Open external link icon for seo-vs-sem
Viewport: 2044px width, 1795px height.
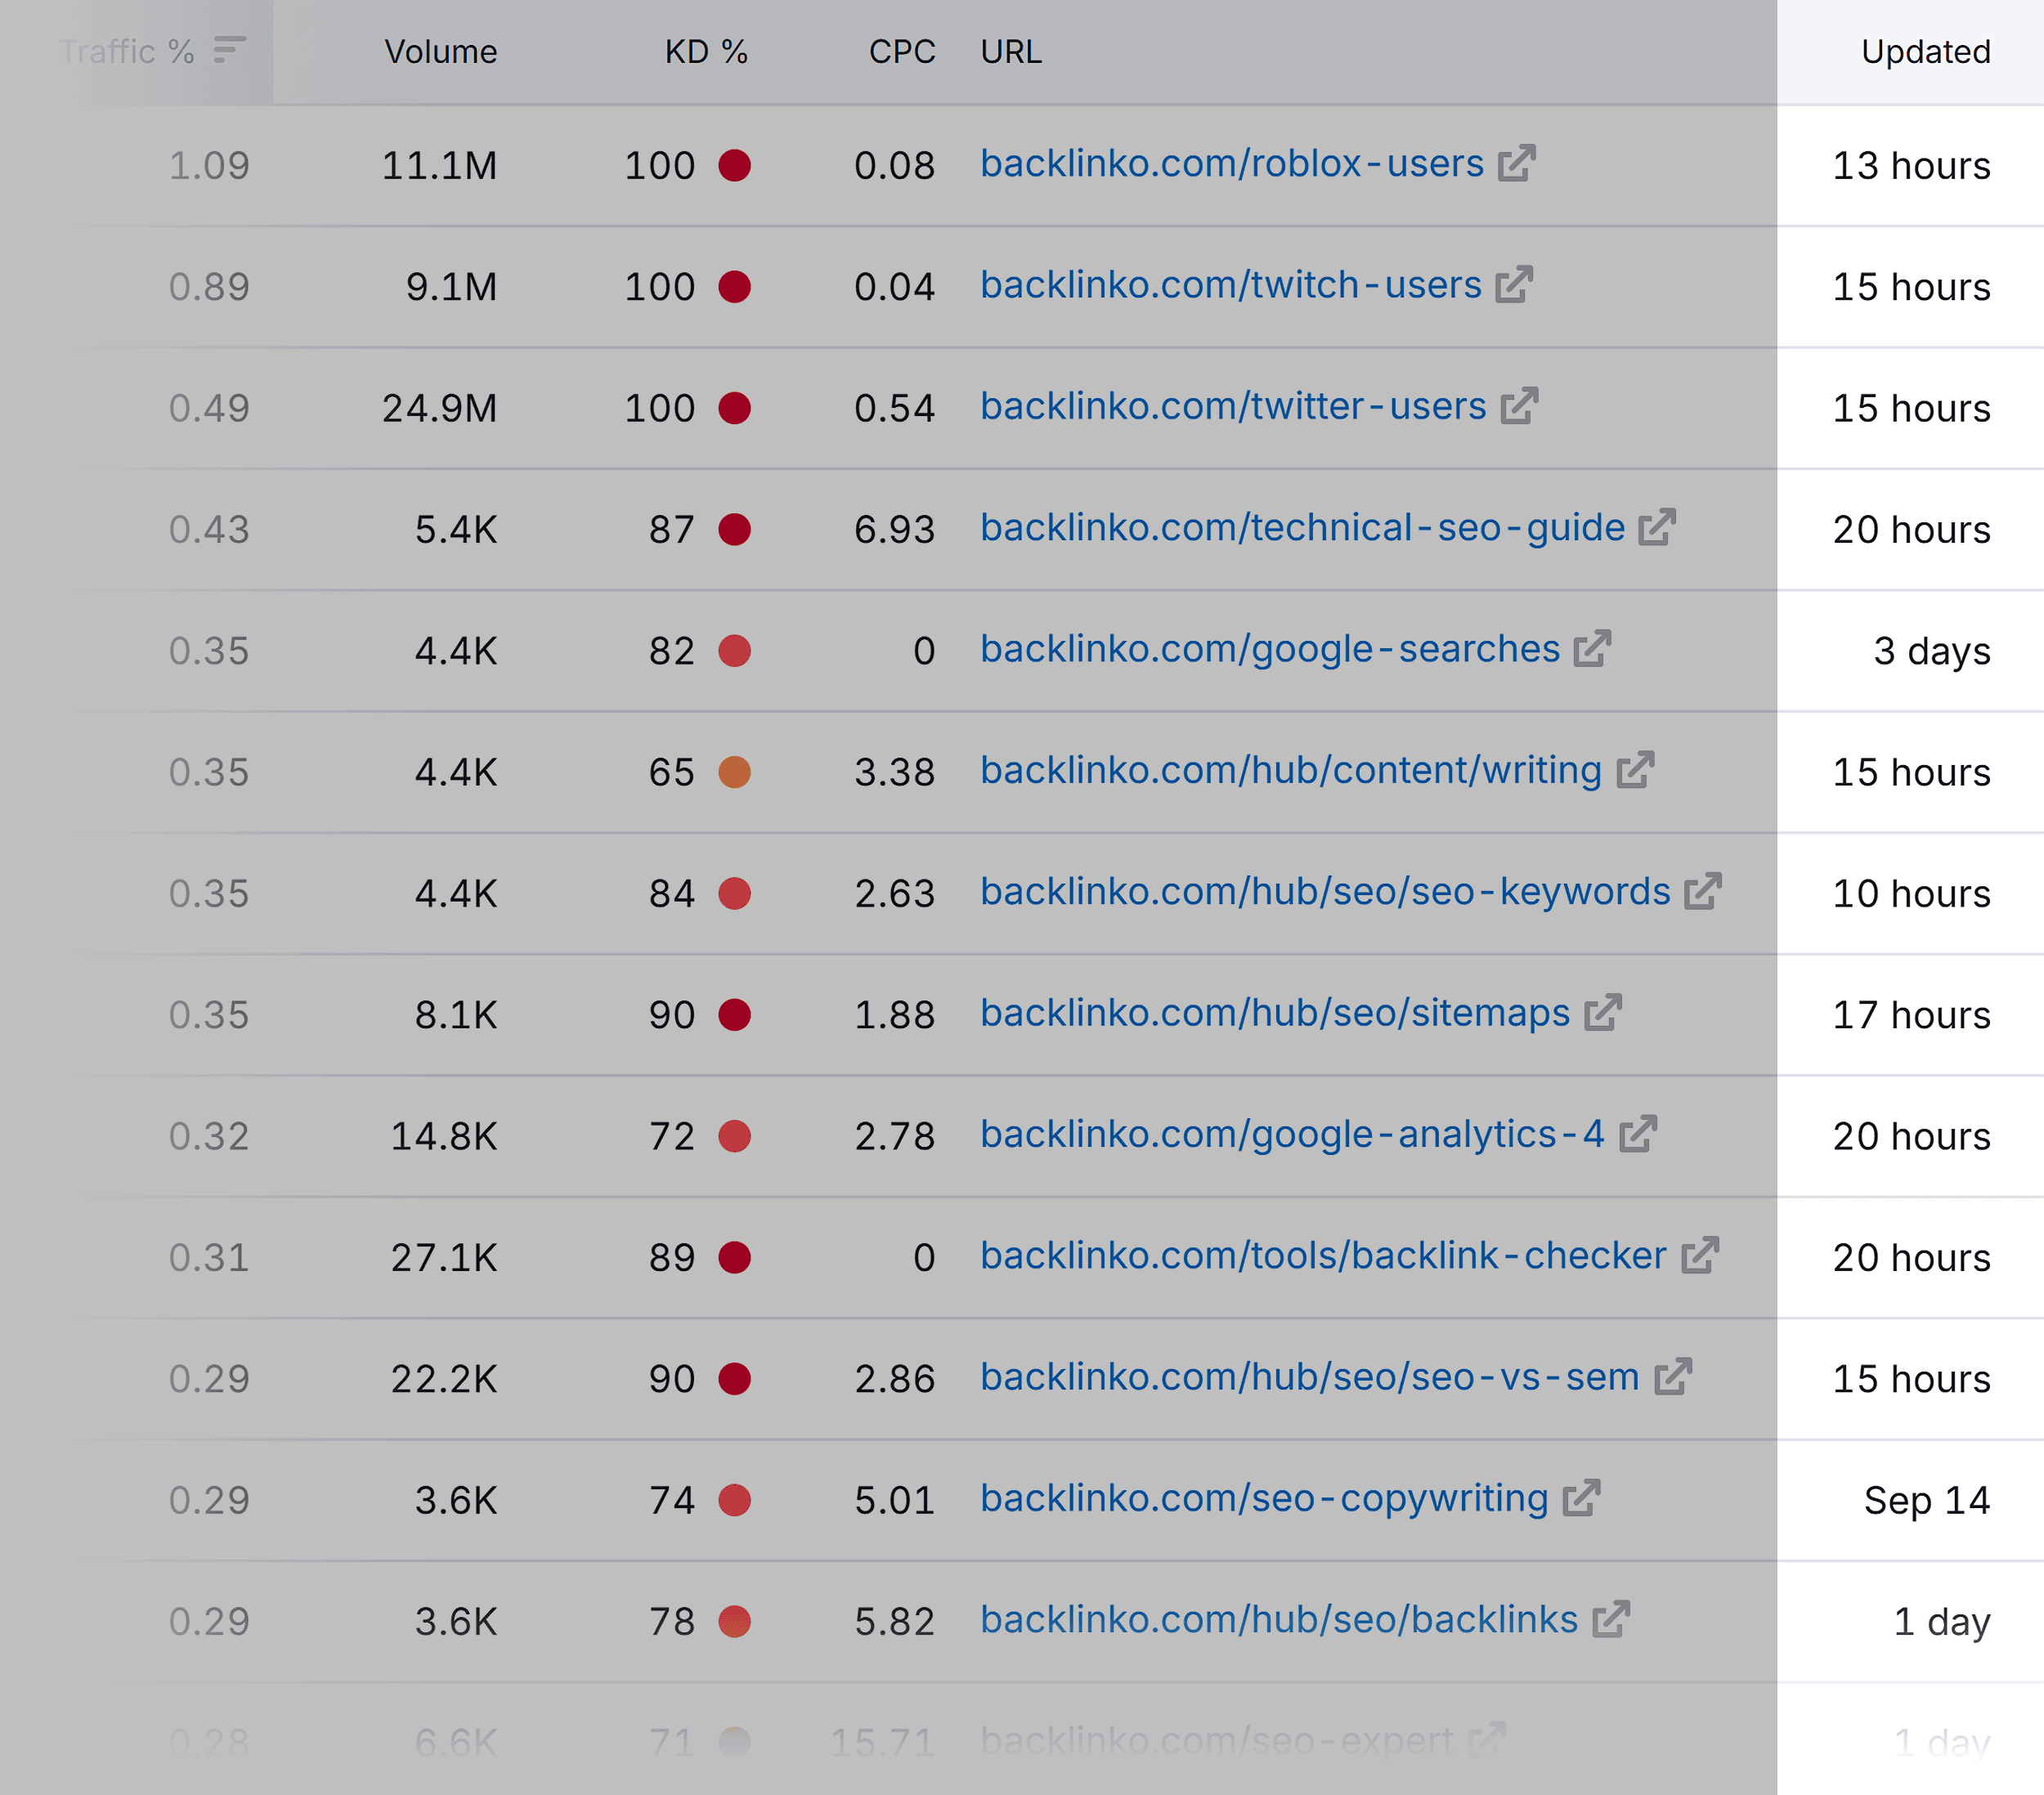point(1673,1377)
